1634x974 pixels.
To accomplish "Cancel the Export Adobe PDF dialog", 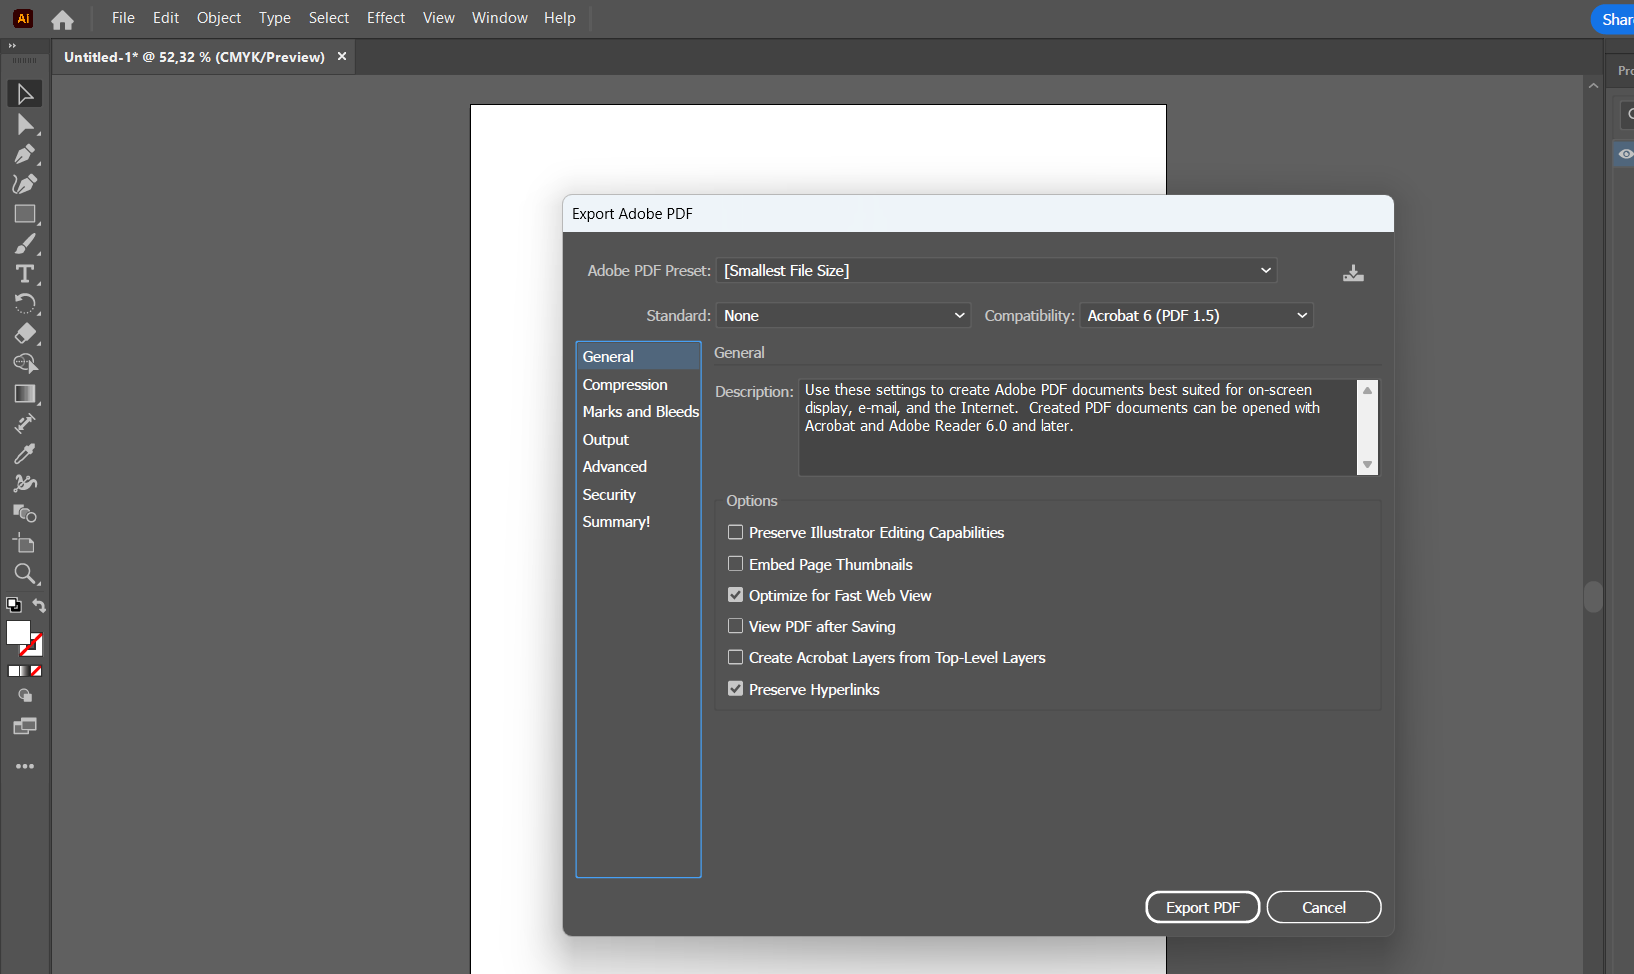I will click(x=1324, y=907).
